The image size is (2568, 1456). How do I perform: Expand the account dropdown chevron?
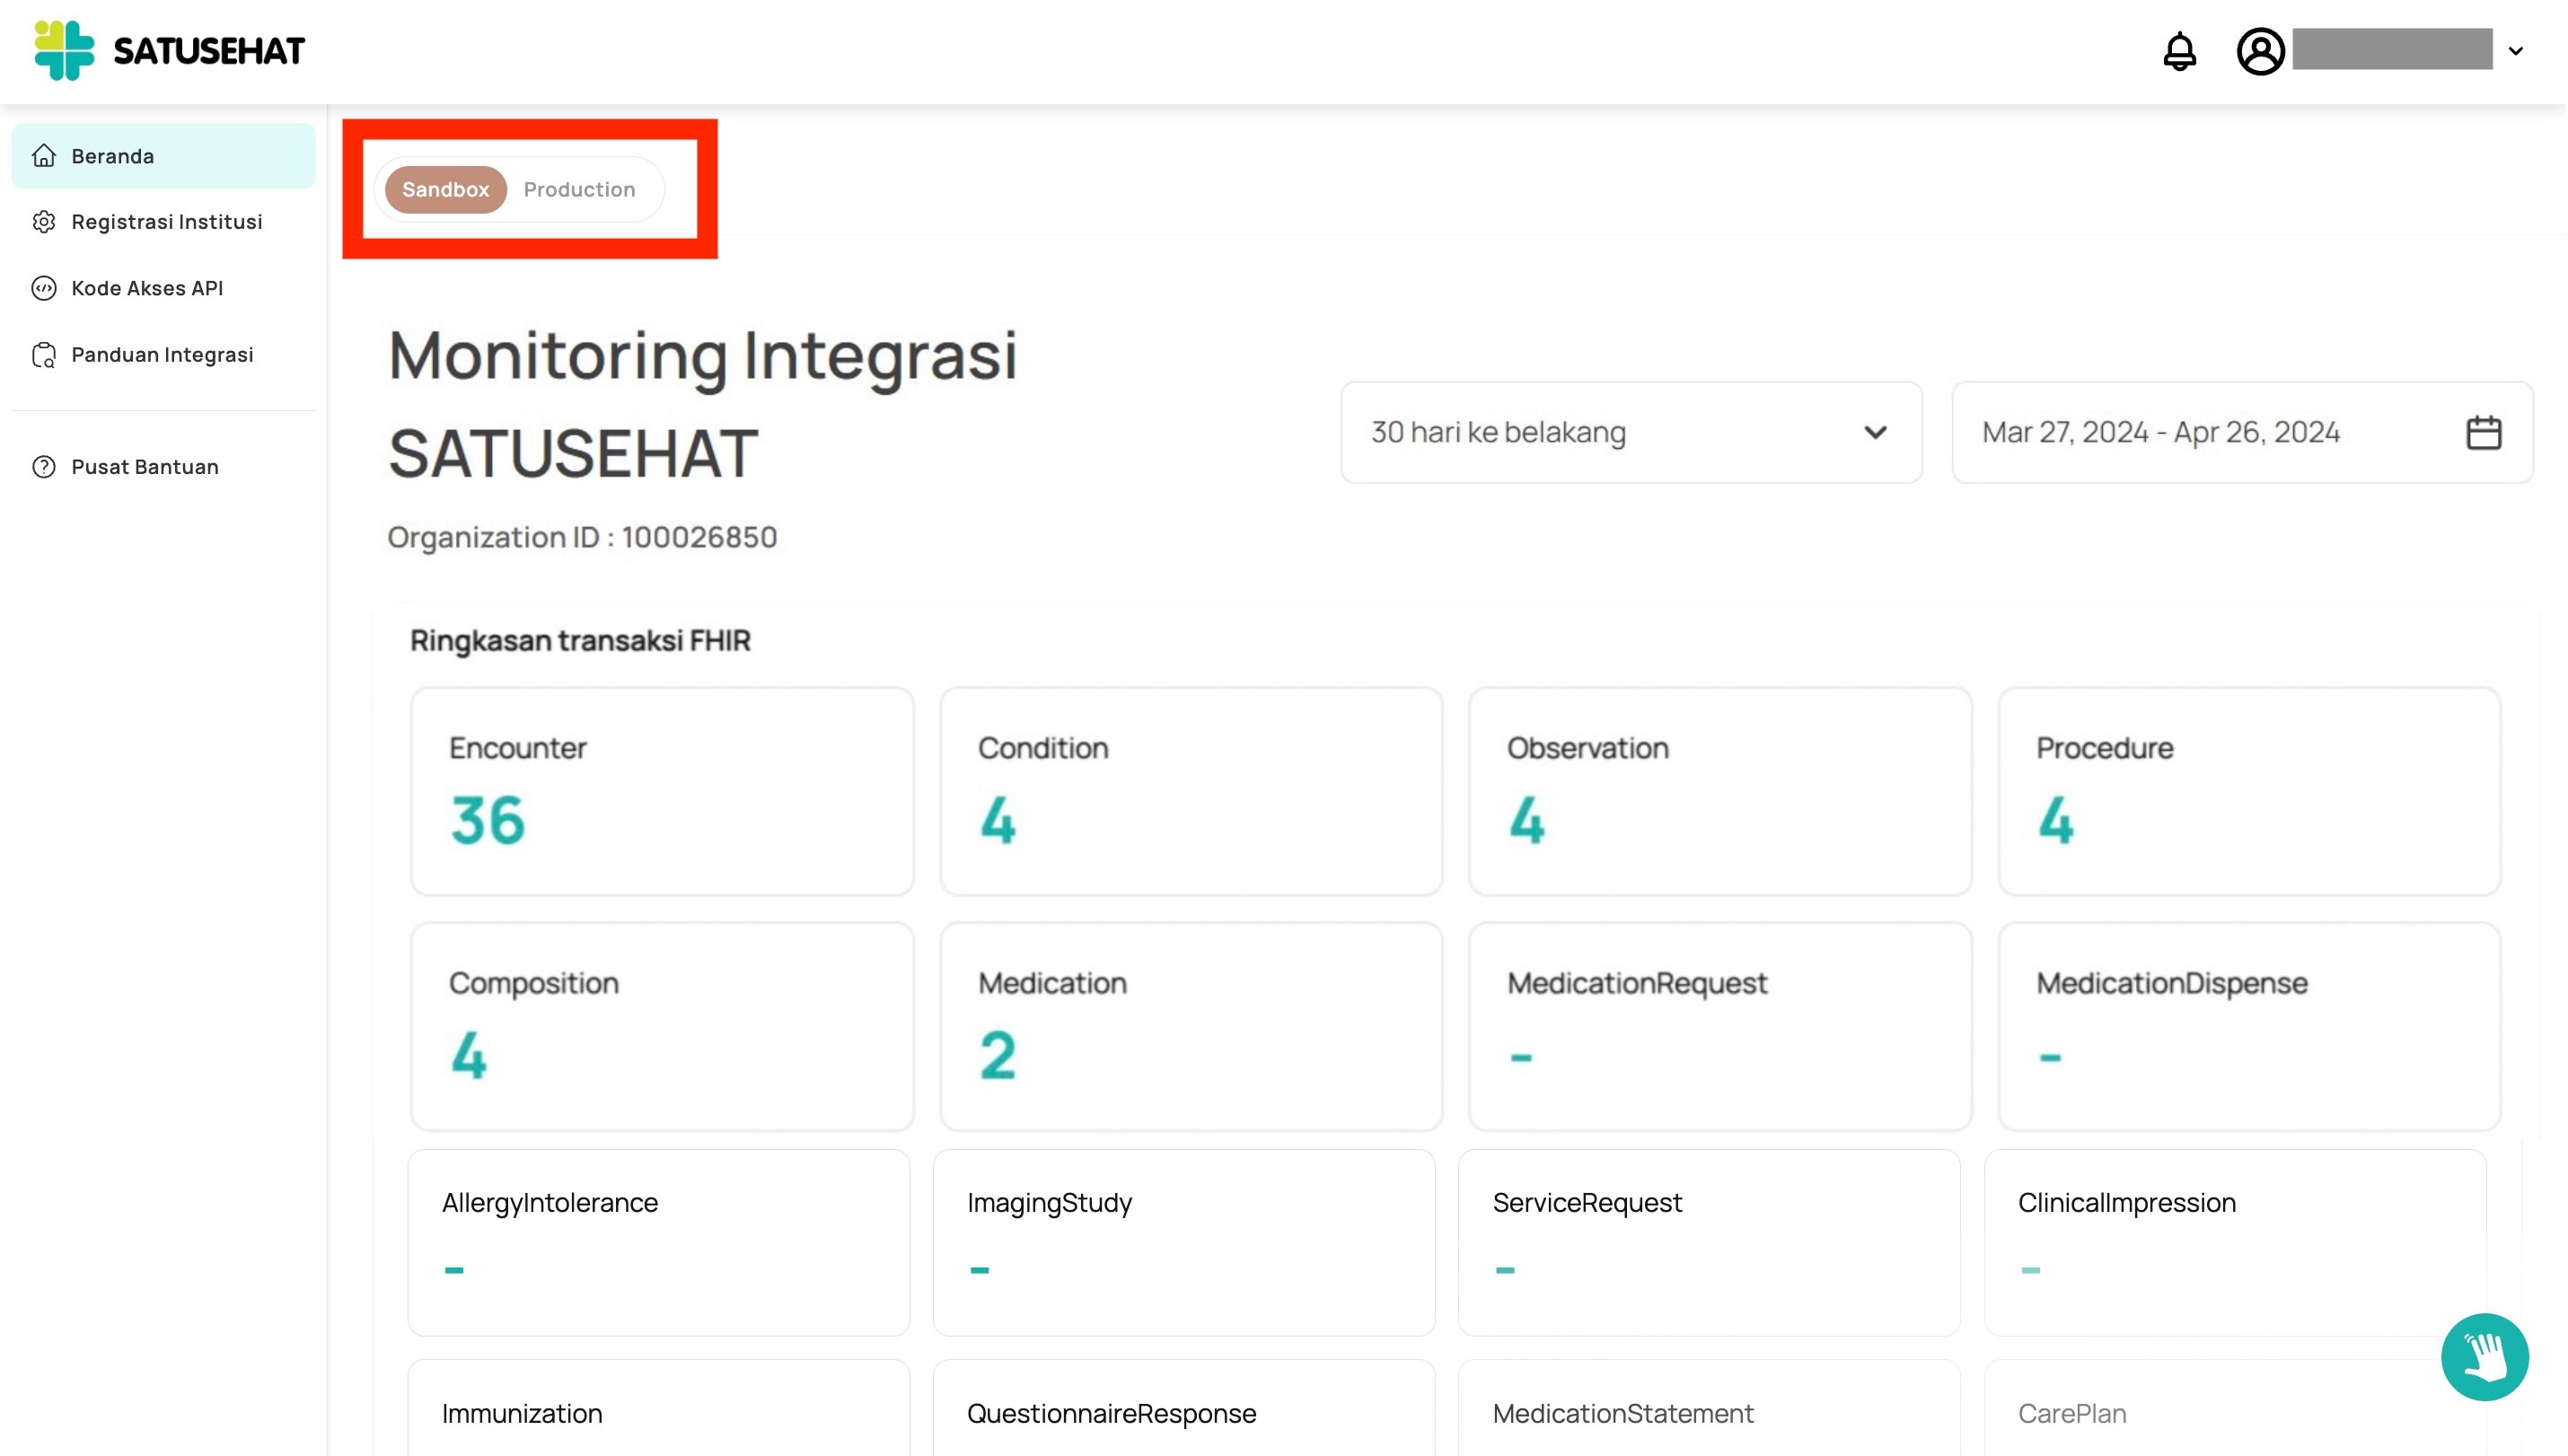tap(2516, 51)
